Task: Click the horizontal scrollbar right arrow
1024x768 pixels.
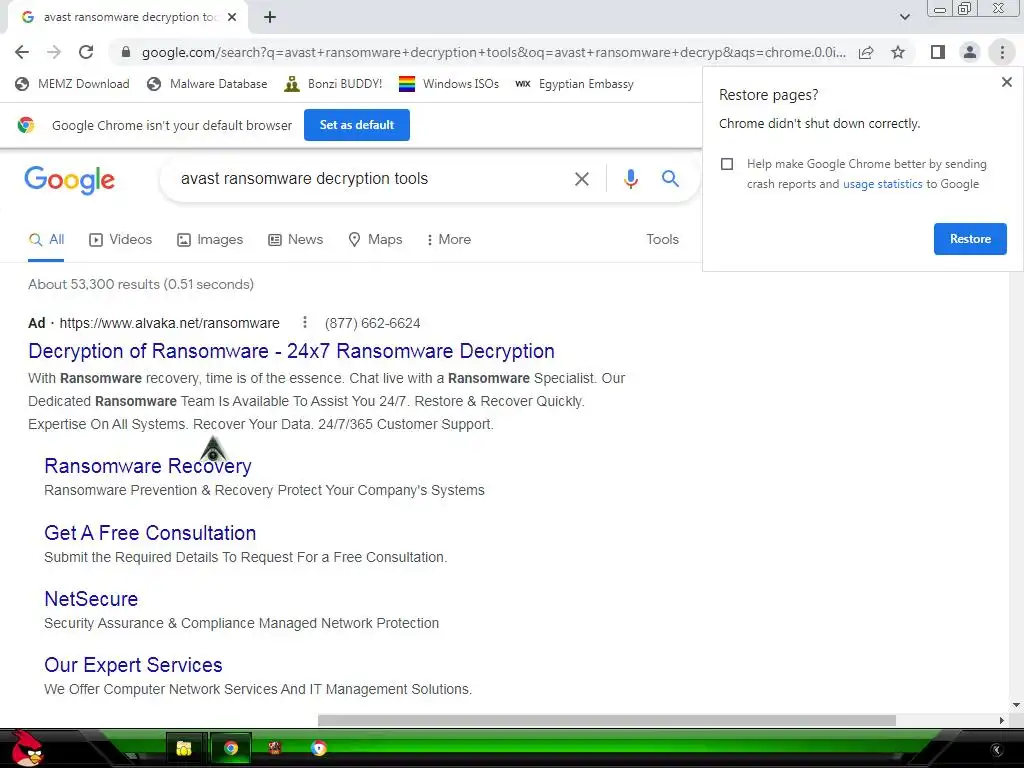Action: tap(1001, 720)
